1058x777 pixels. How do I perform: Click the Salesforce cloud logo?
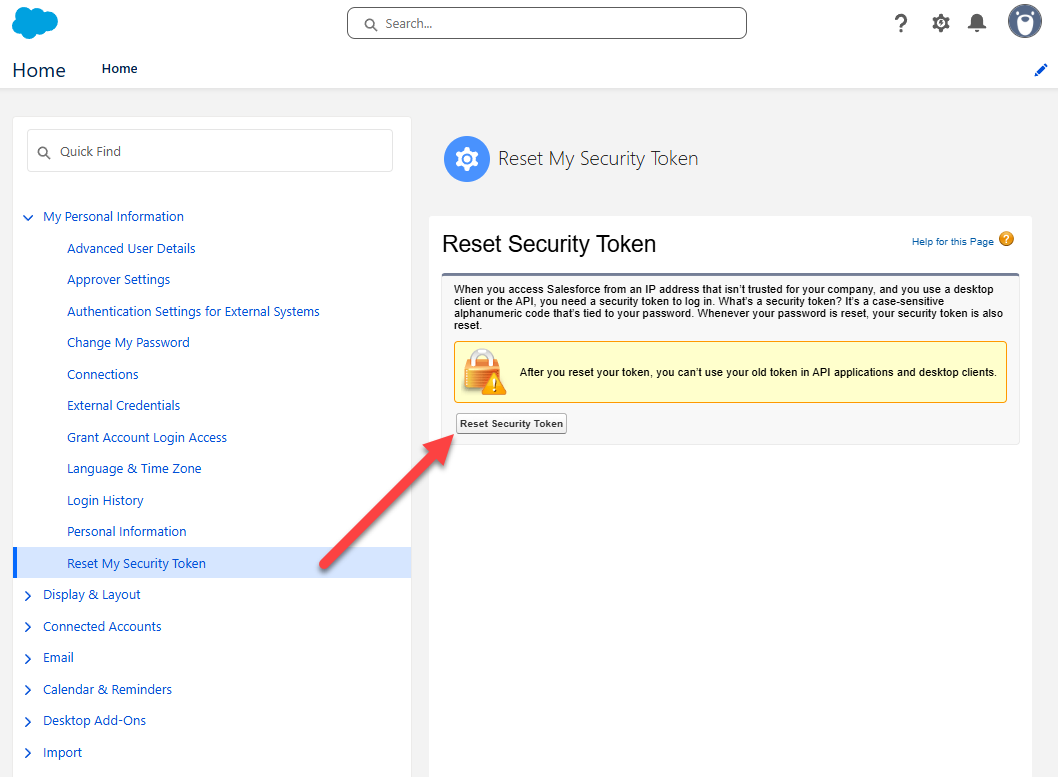tap(35, 22)
